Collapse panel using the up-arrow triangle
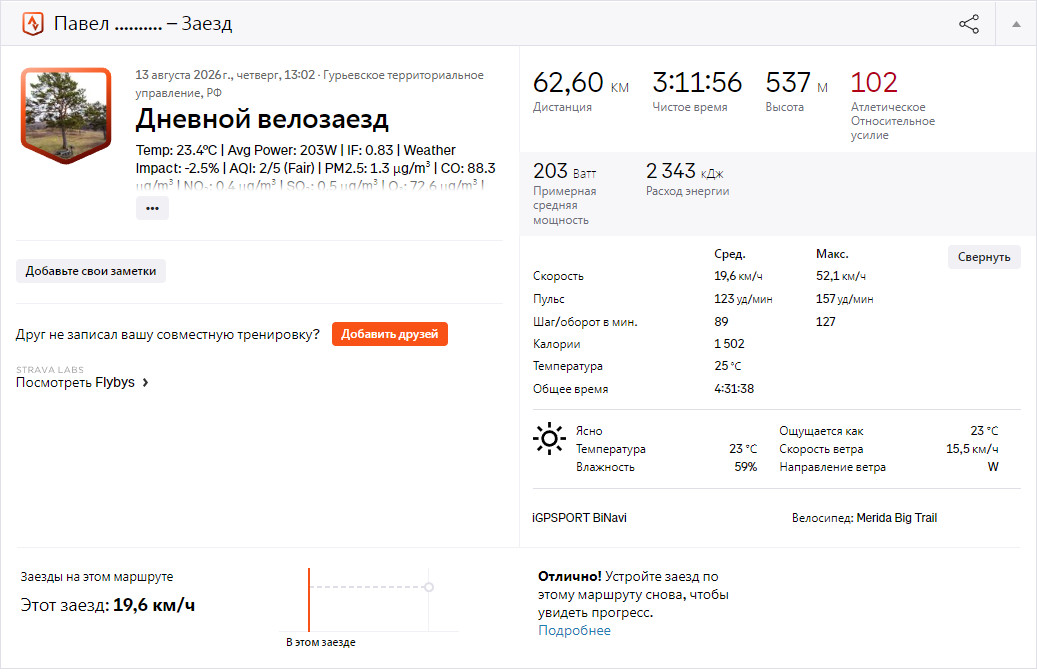1037x672 pixels. [x=1016, y=24]
